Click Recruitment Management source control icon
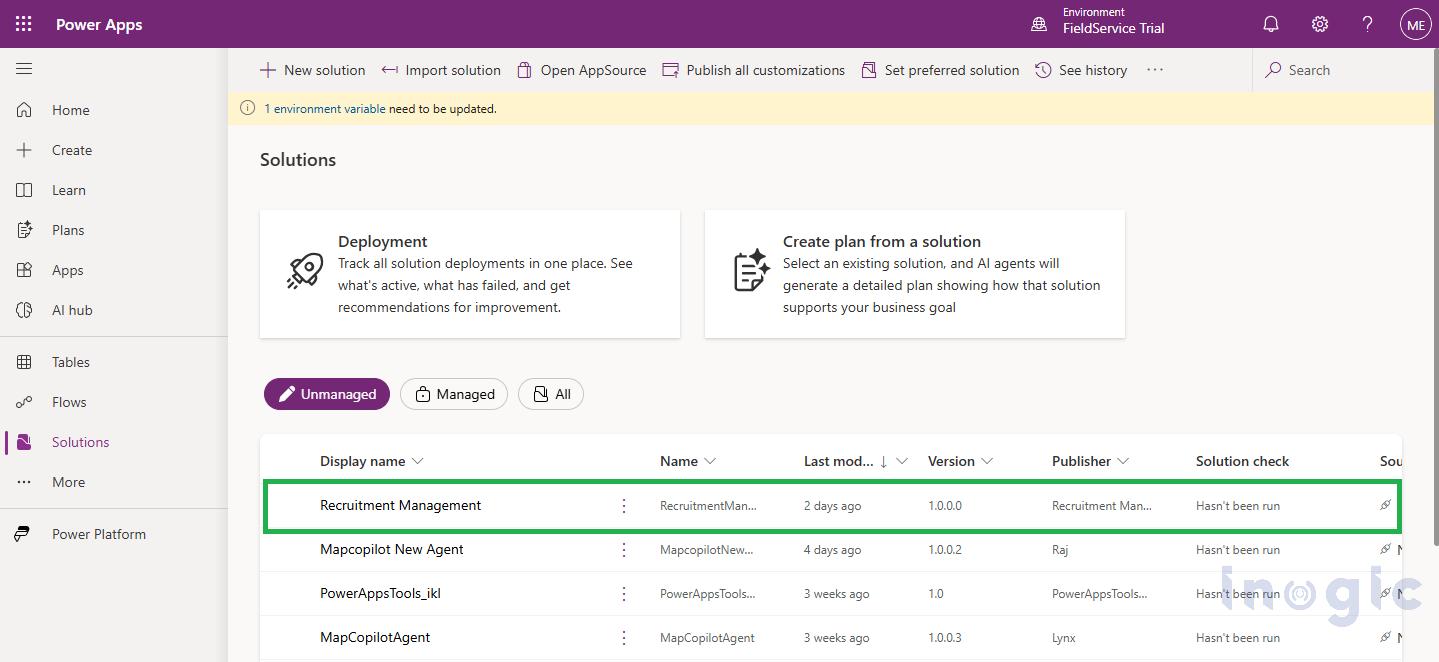The width and height of the screenshot is (1439, 662). point(1385,505)
